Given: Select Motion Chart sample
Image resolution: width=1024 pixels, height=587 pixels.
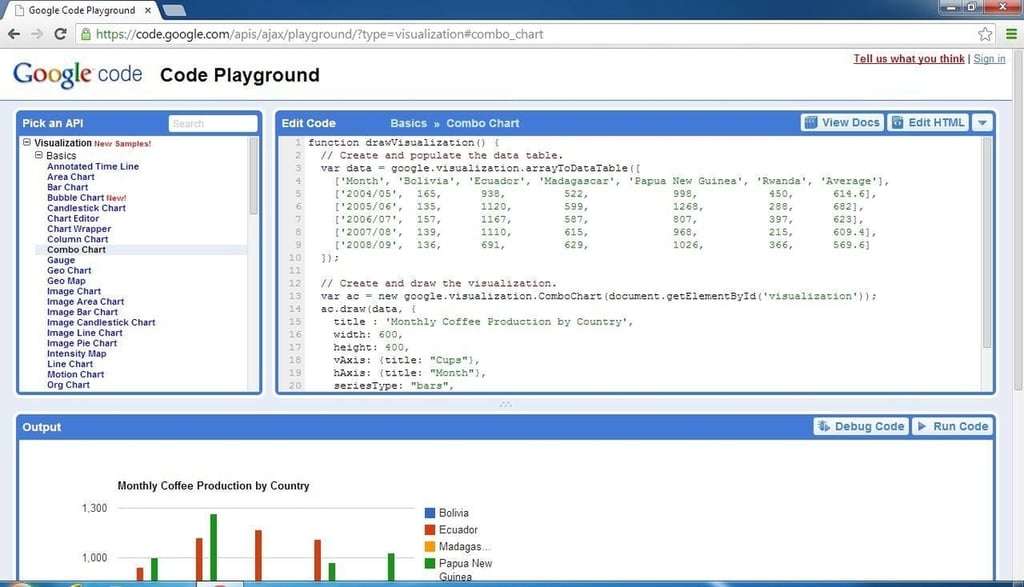Looking at the screenshot, I should click(75, 375).
